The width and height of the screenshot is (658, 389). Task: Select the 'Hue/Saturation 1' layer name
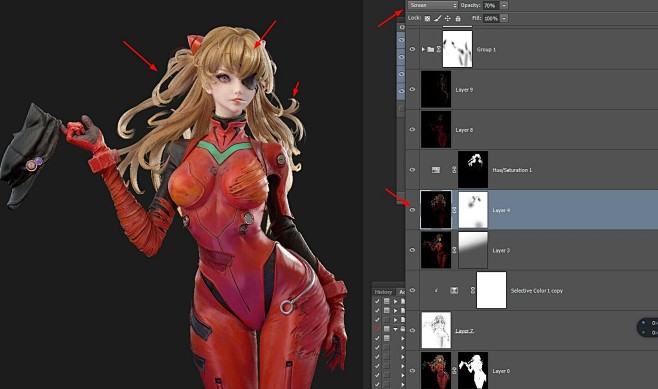[512, 170]
